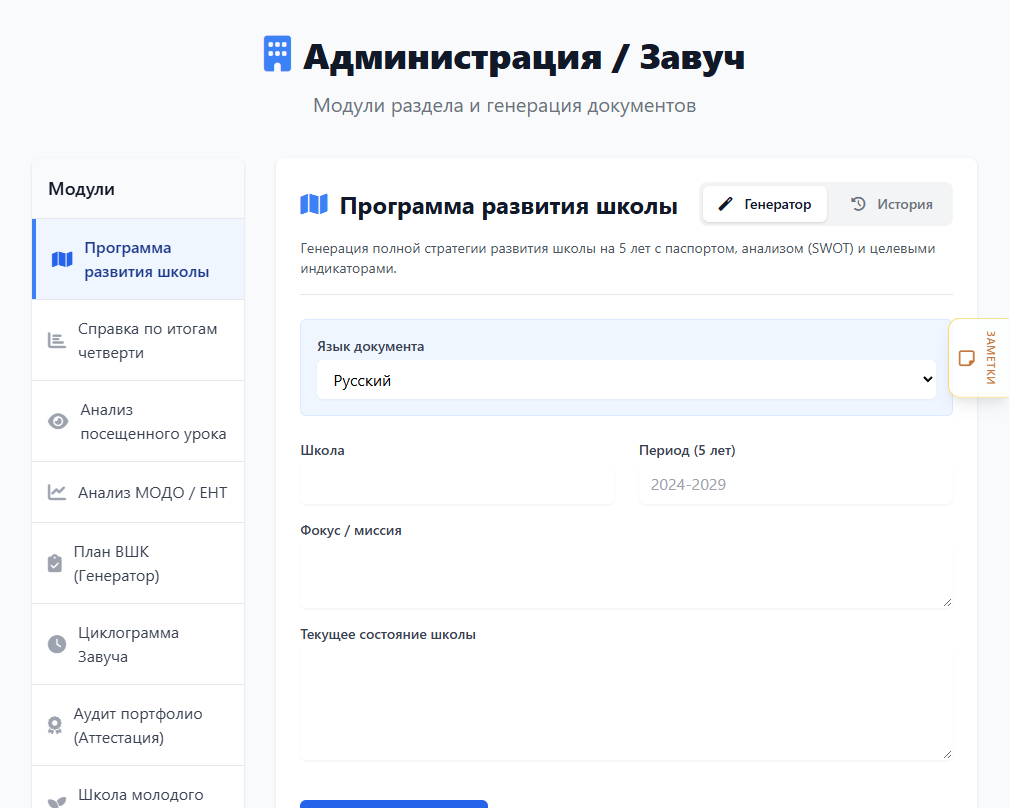Click the Программа развития школы panel title text

coord(508,206)
